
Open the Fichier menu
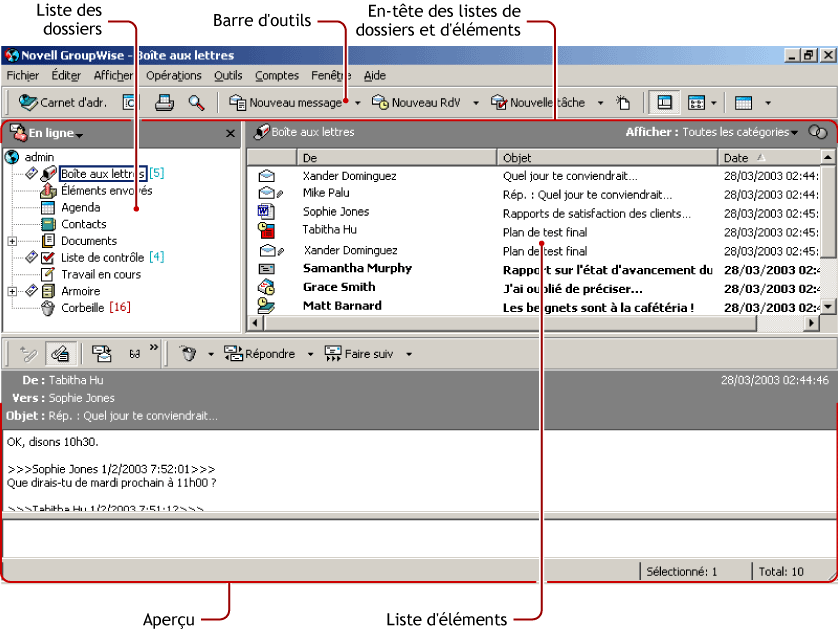(21, 75)
